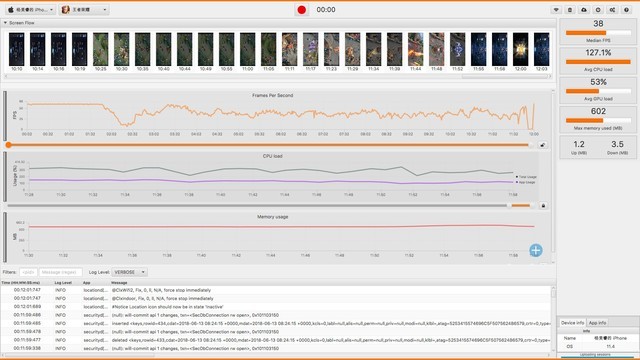This screenshot has width=640, height=360.
Task: Click the left grip handle of CPU chart
Action: [x=5, y=177]
